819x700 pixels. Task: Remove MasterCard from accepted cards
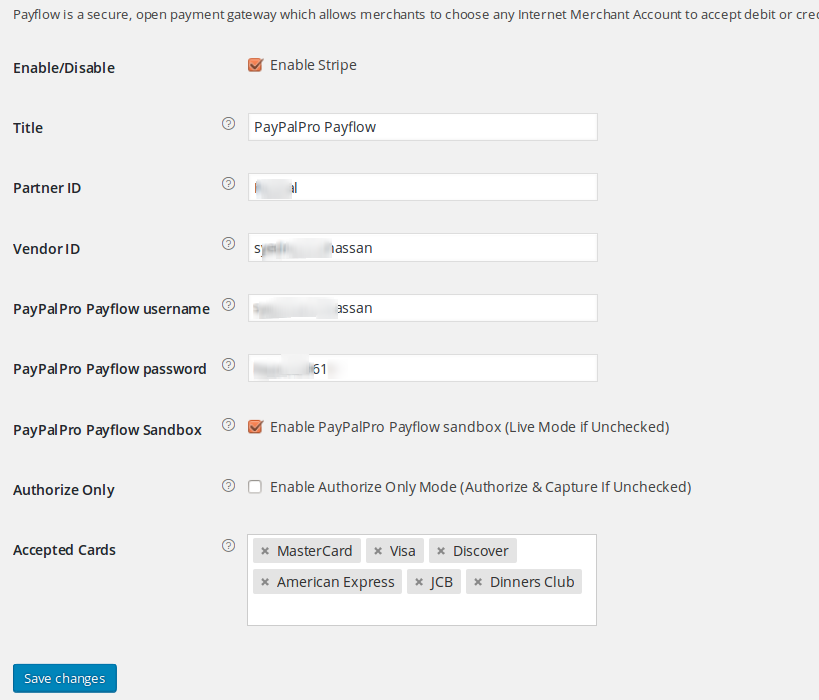pos(265,551)
